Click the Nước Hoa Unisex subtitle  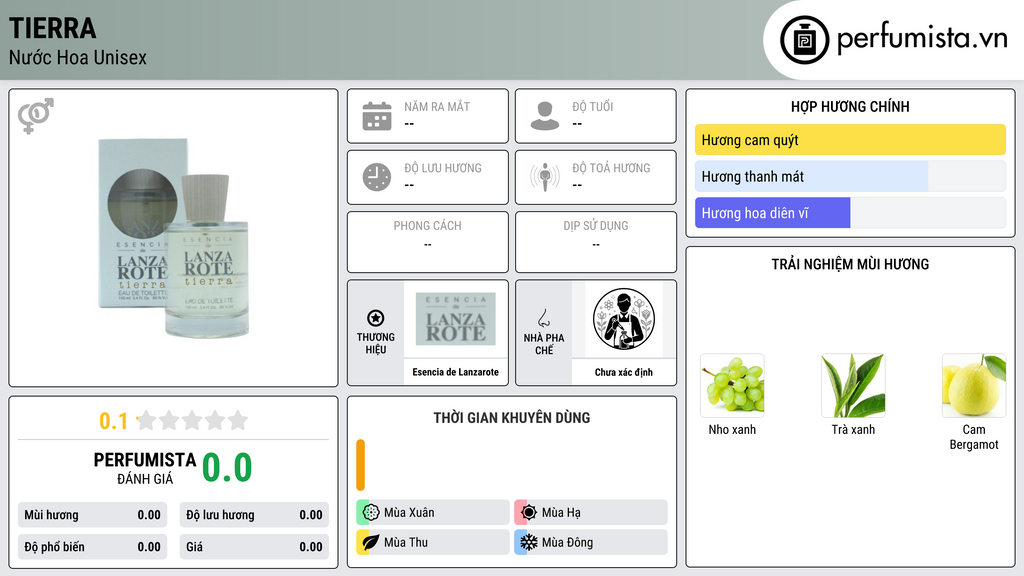(78, 57)
